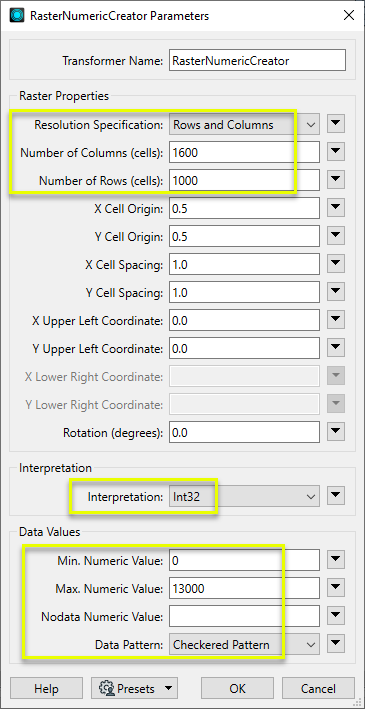Click arrow menu beside Resolution Specification

336,124
